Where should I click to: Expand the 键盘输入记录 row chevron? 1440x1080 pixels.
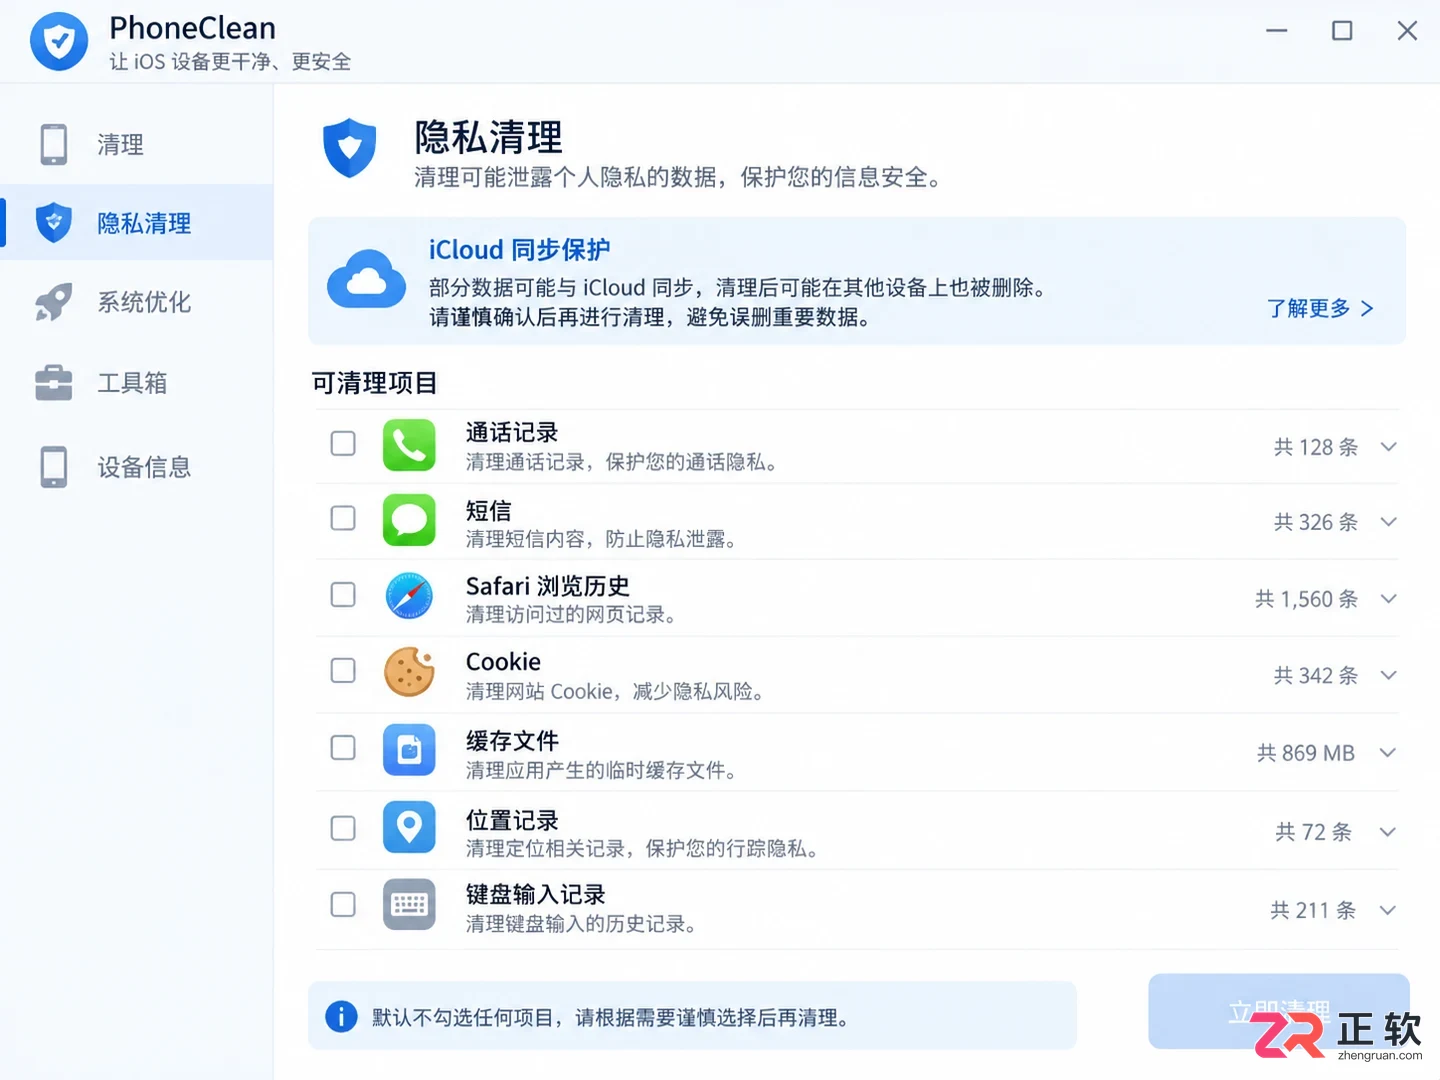1388,910
